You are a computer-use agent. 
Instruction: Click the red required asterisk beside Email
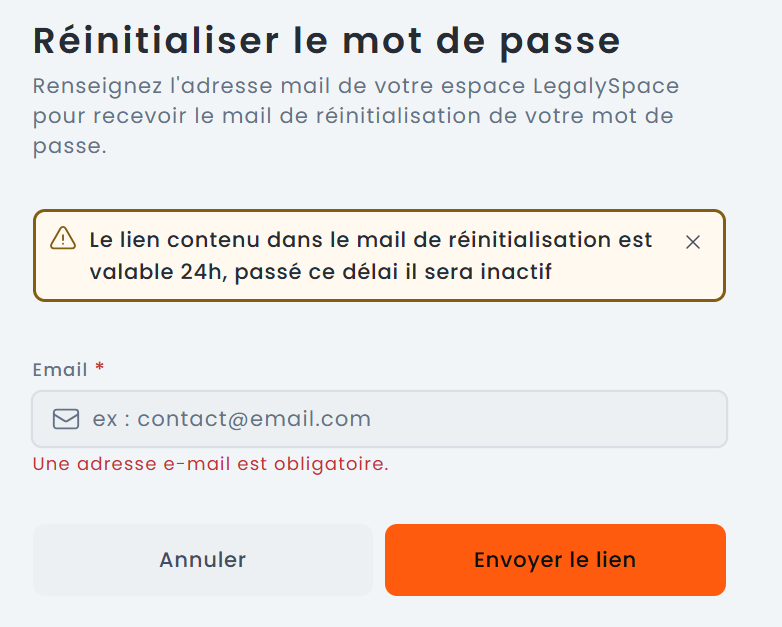click(99, 369)
